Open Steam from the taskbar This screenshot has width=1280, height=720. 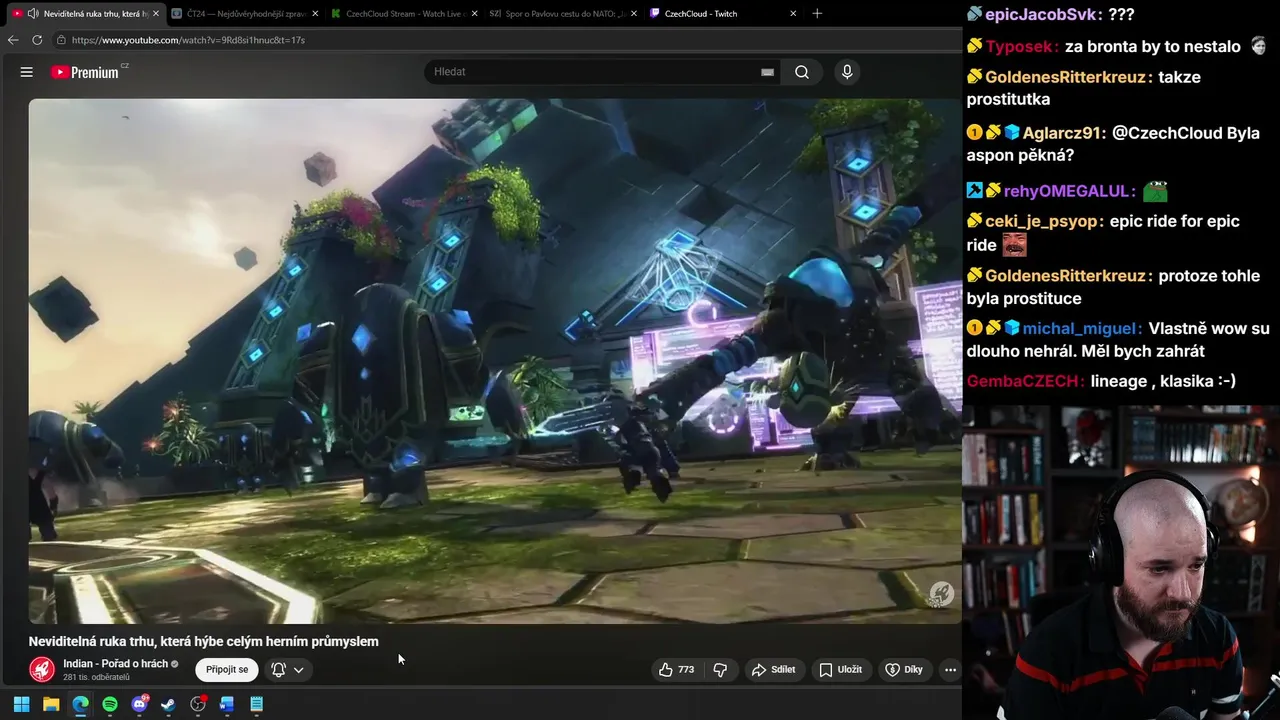168,704
